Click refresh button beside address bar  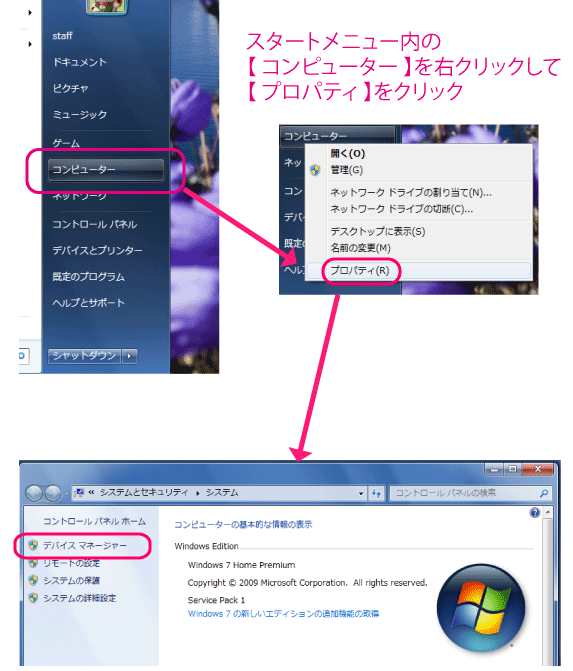[x=377, y=493]
